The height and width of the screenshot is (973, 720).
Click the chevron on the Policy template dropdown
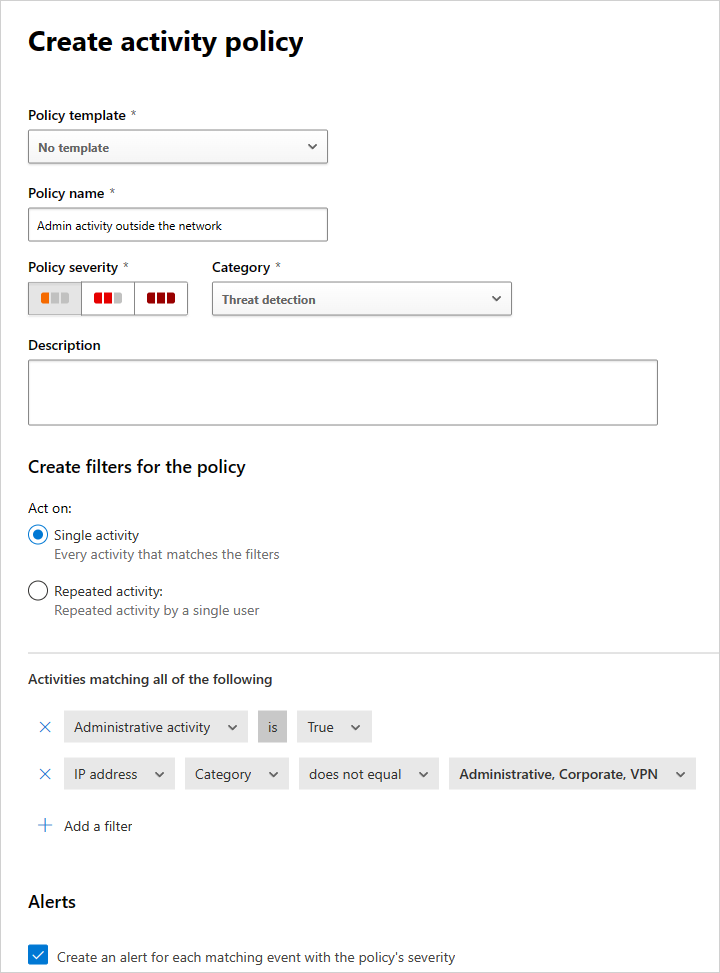point(313,146)
